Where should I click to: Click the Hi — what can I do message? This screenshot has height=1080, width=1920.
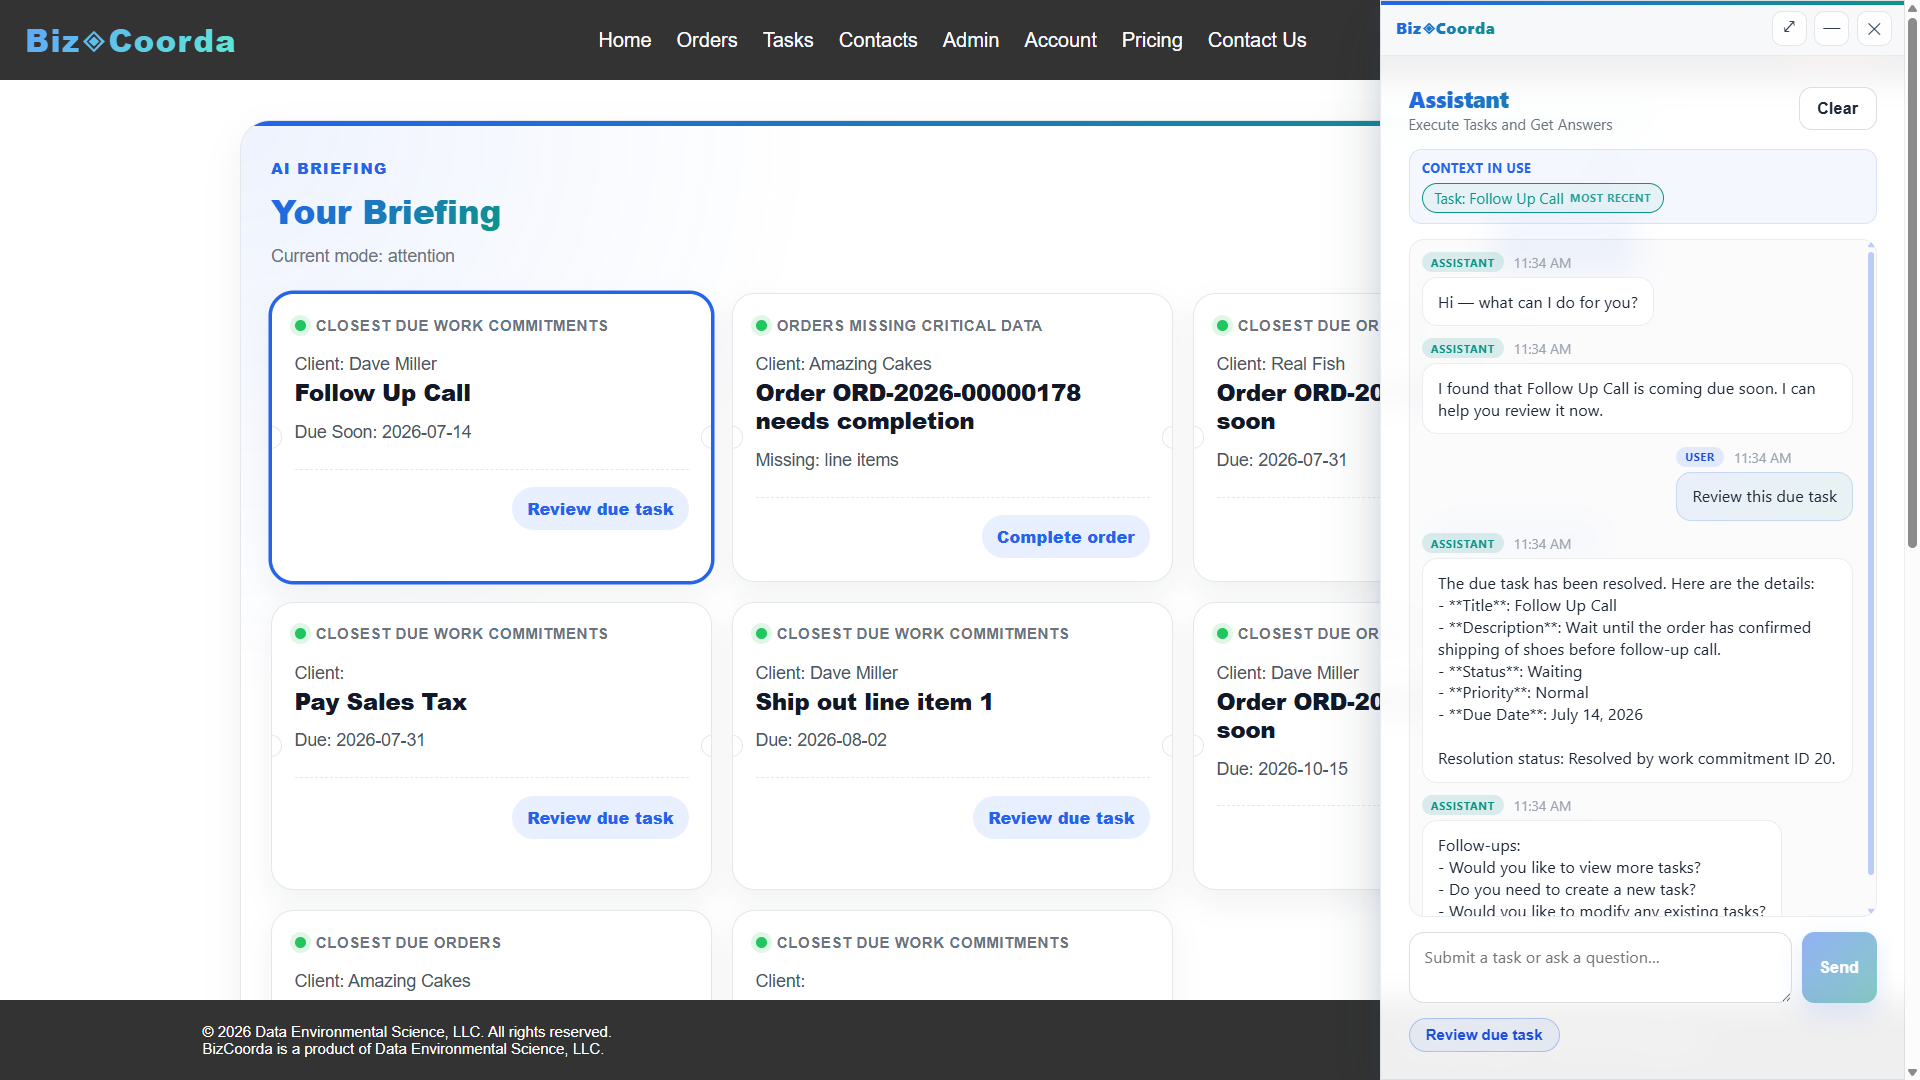(x=1537, y=302)
